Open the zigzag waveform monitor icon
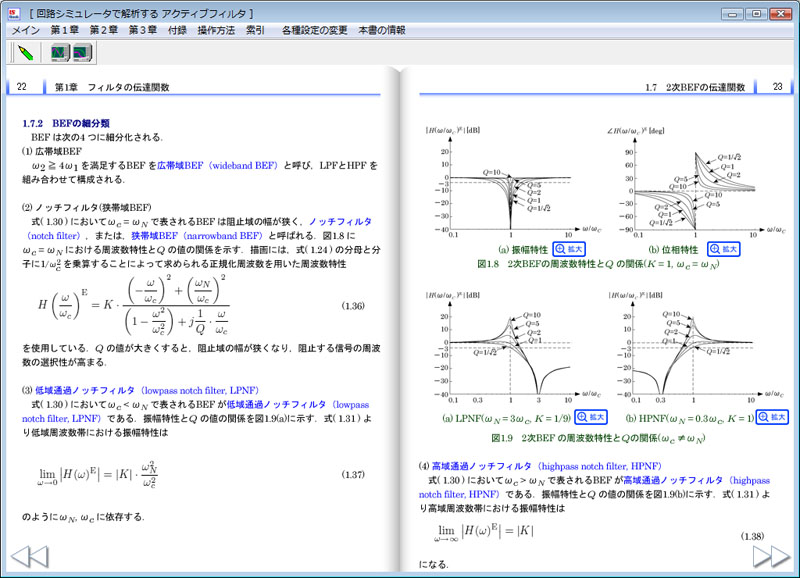Viewport: 800px width, 578px height. pos(60,53)
